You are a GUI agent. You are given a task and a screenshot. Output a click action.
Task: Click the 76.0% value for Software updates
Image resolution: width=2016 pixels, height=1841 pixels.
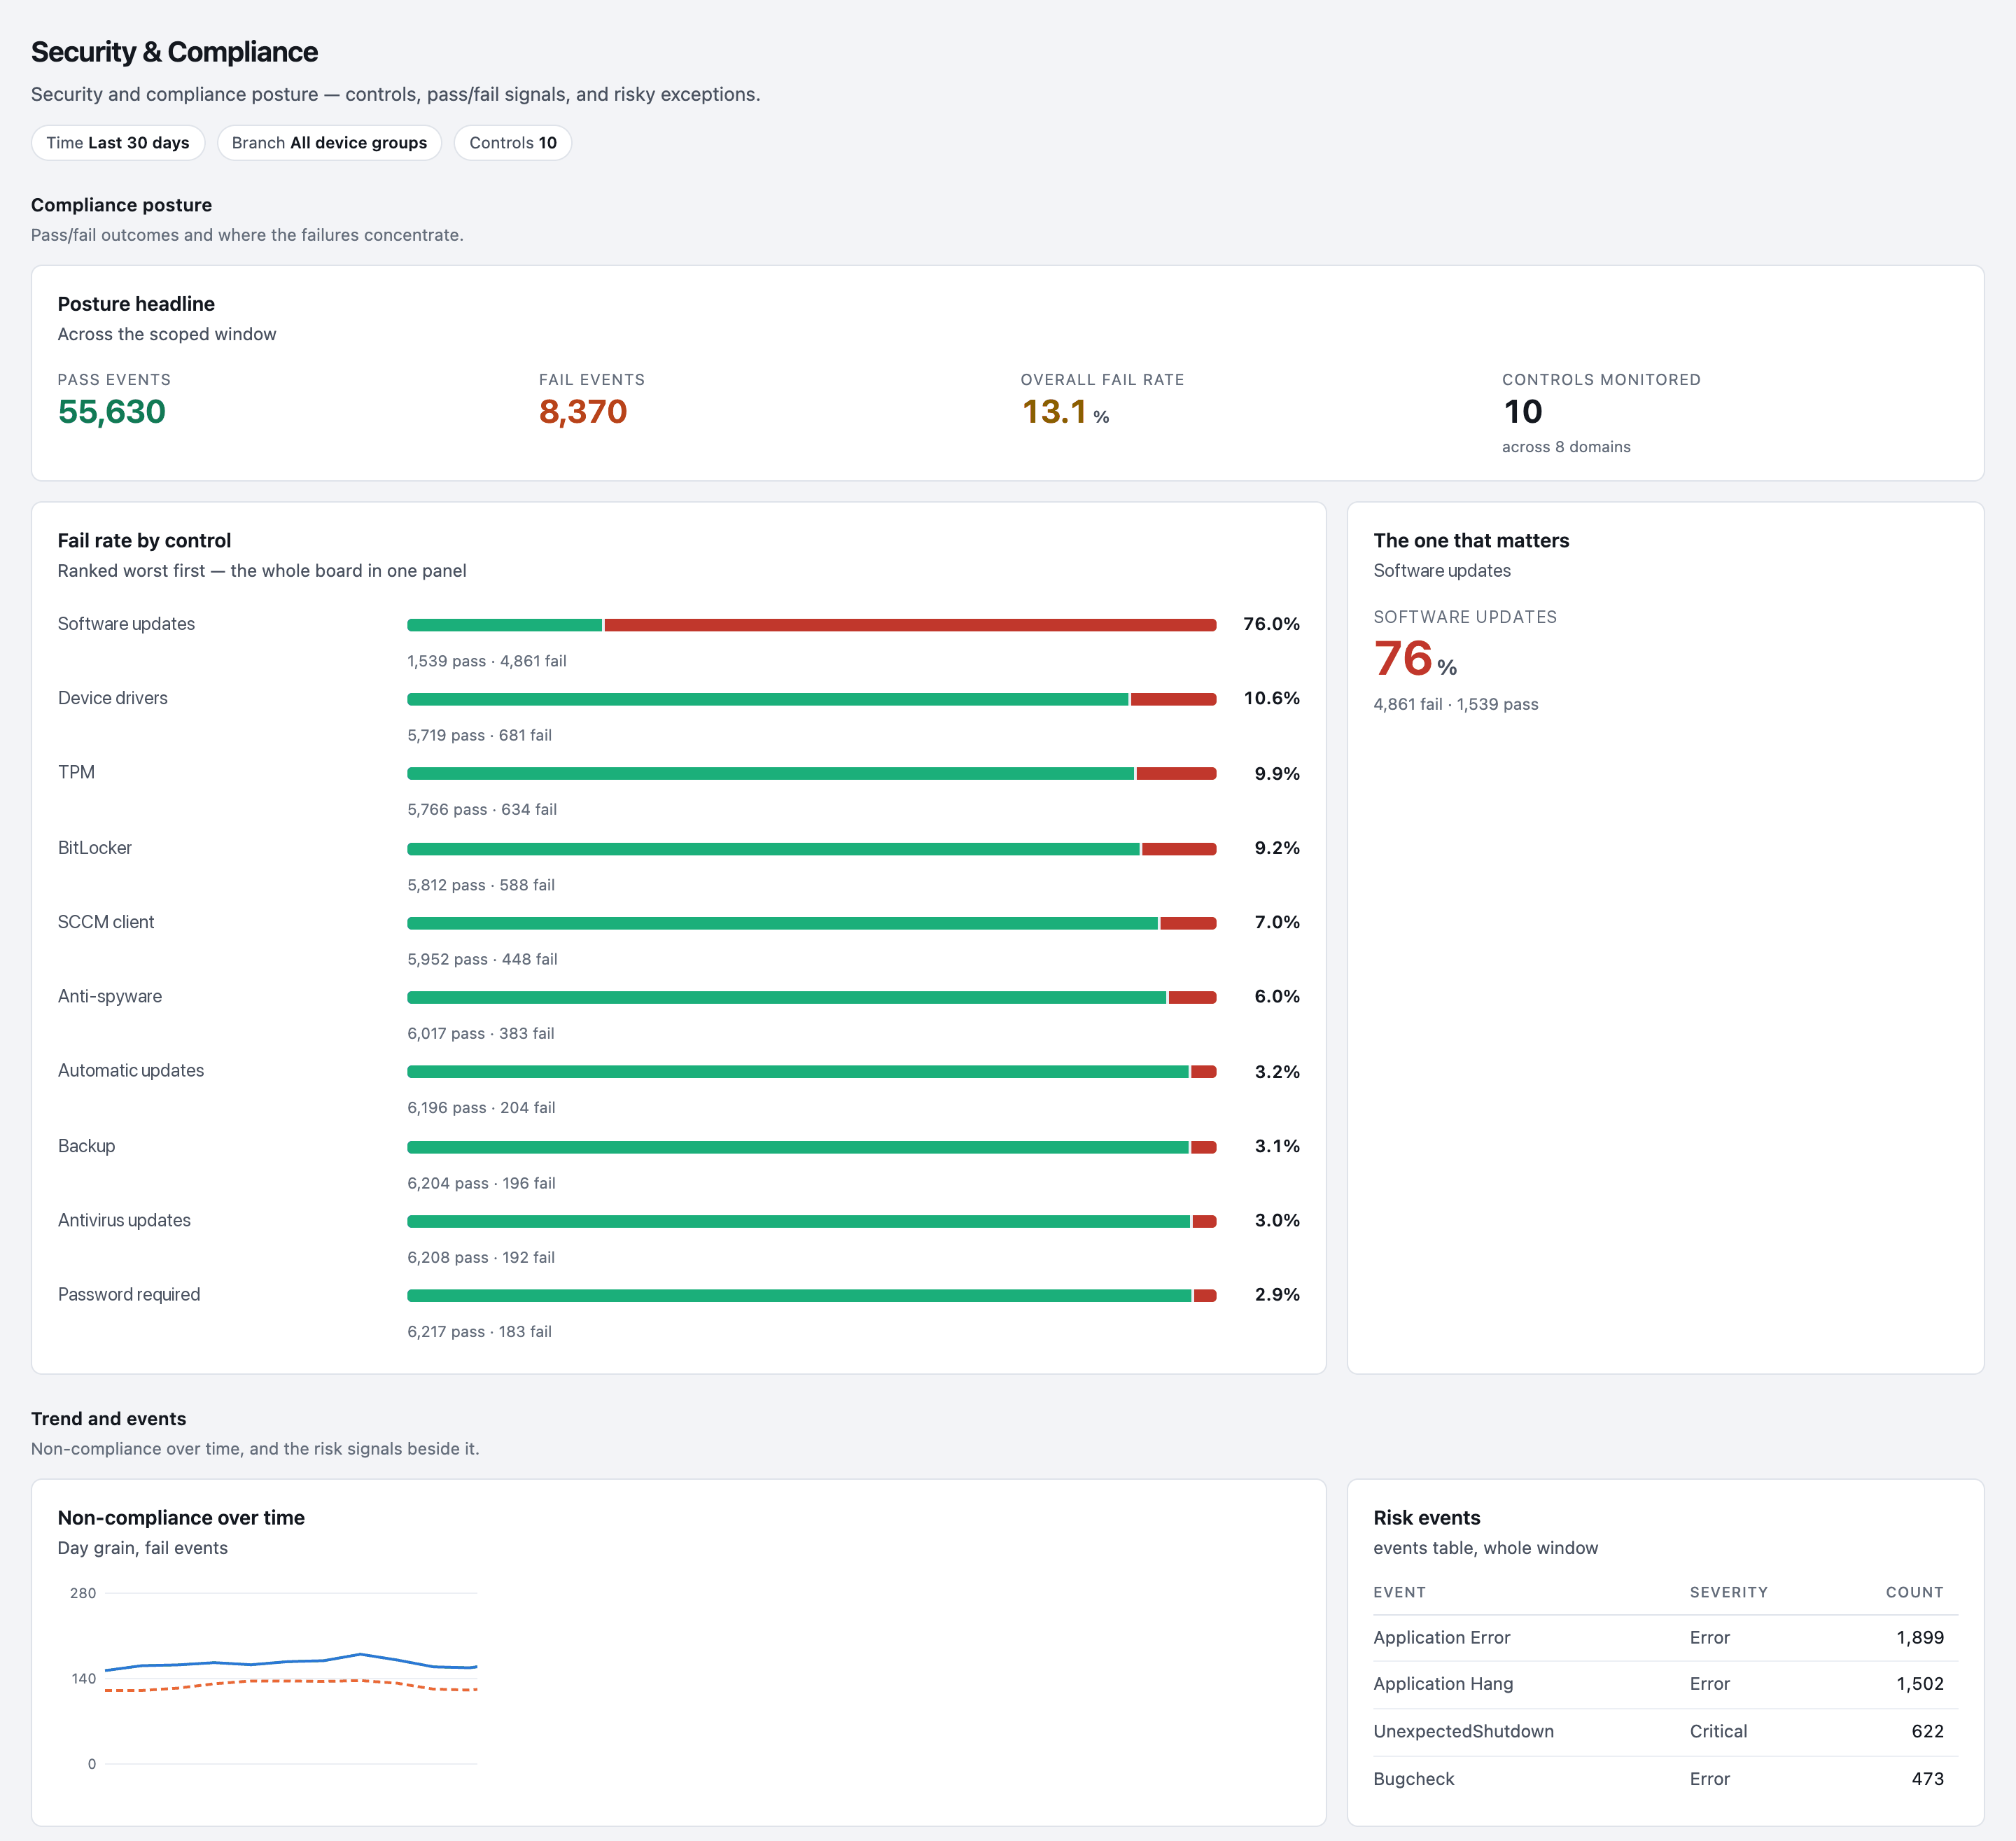(x=1271, y=624)
